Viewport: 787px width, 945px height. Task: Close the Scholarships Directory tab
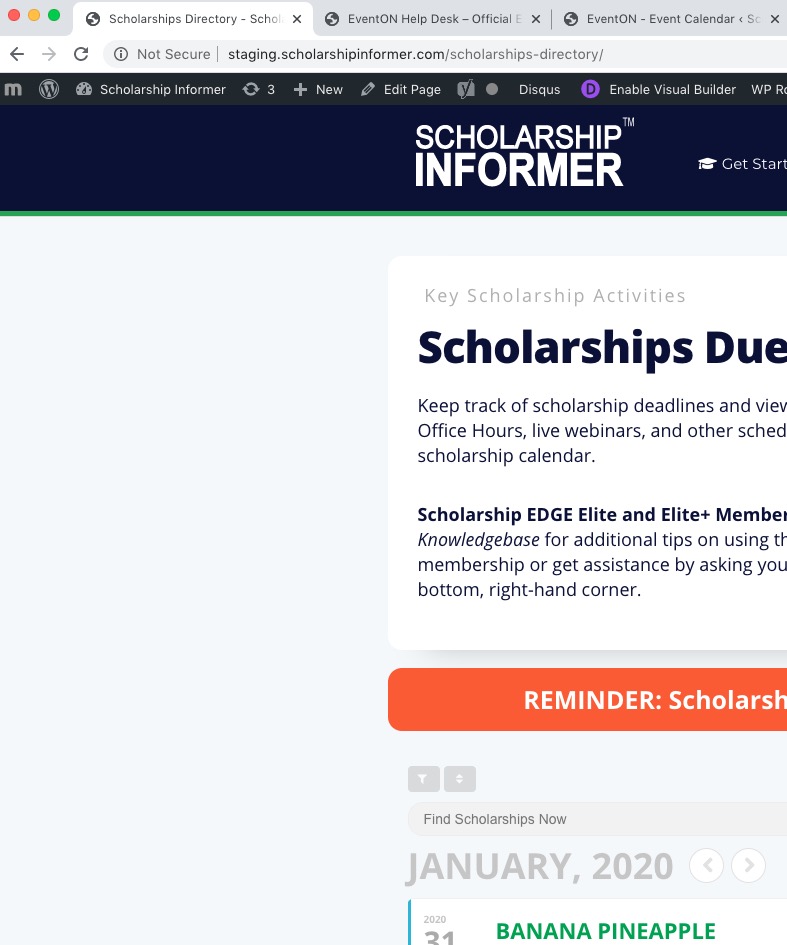(x=297, y=19)
